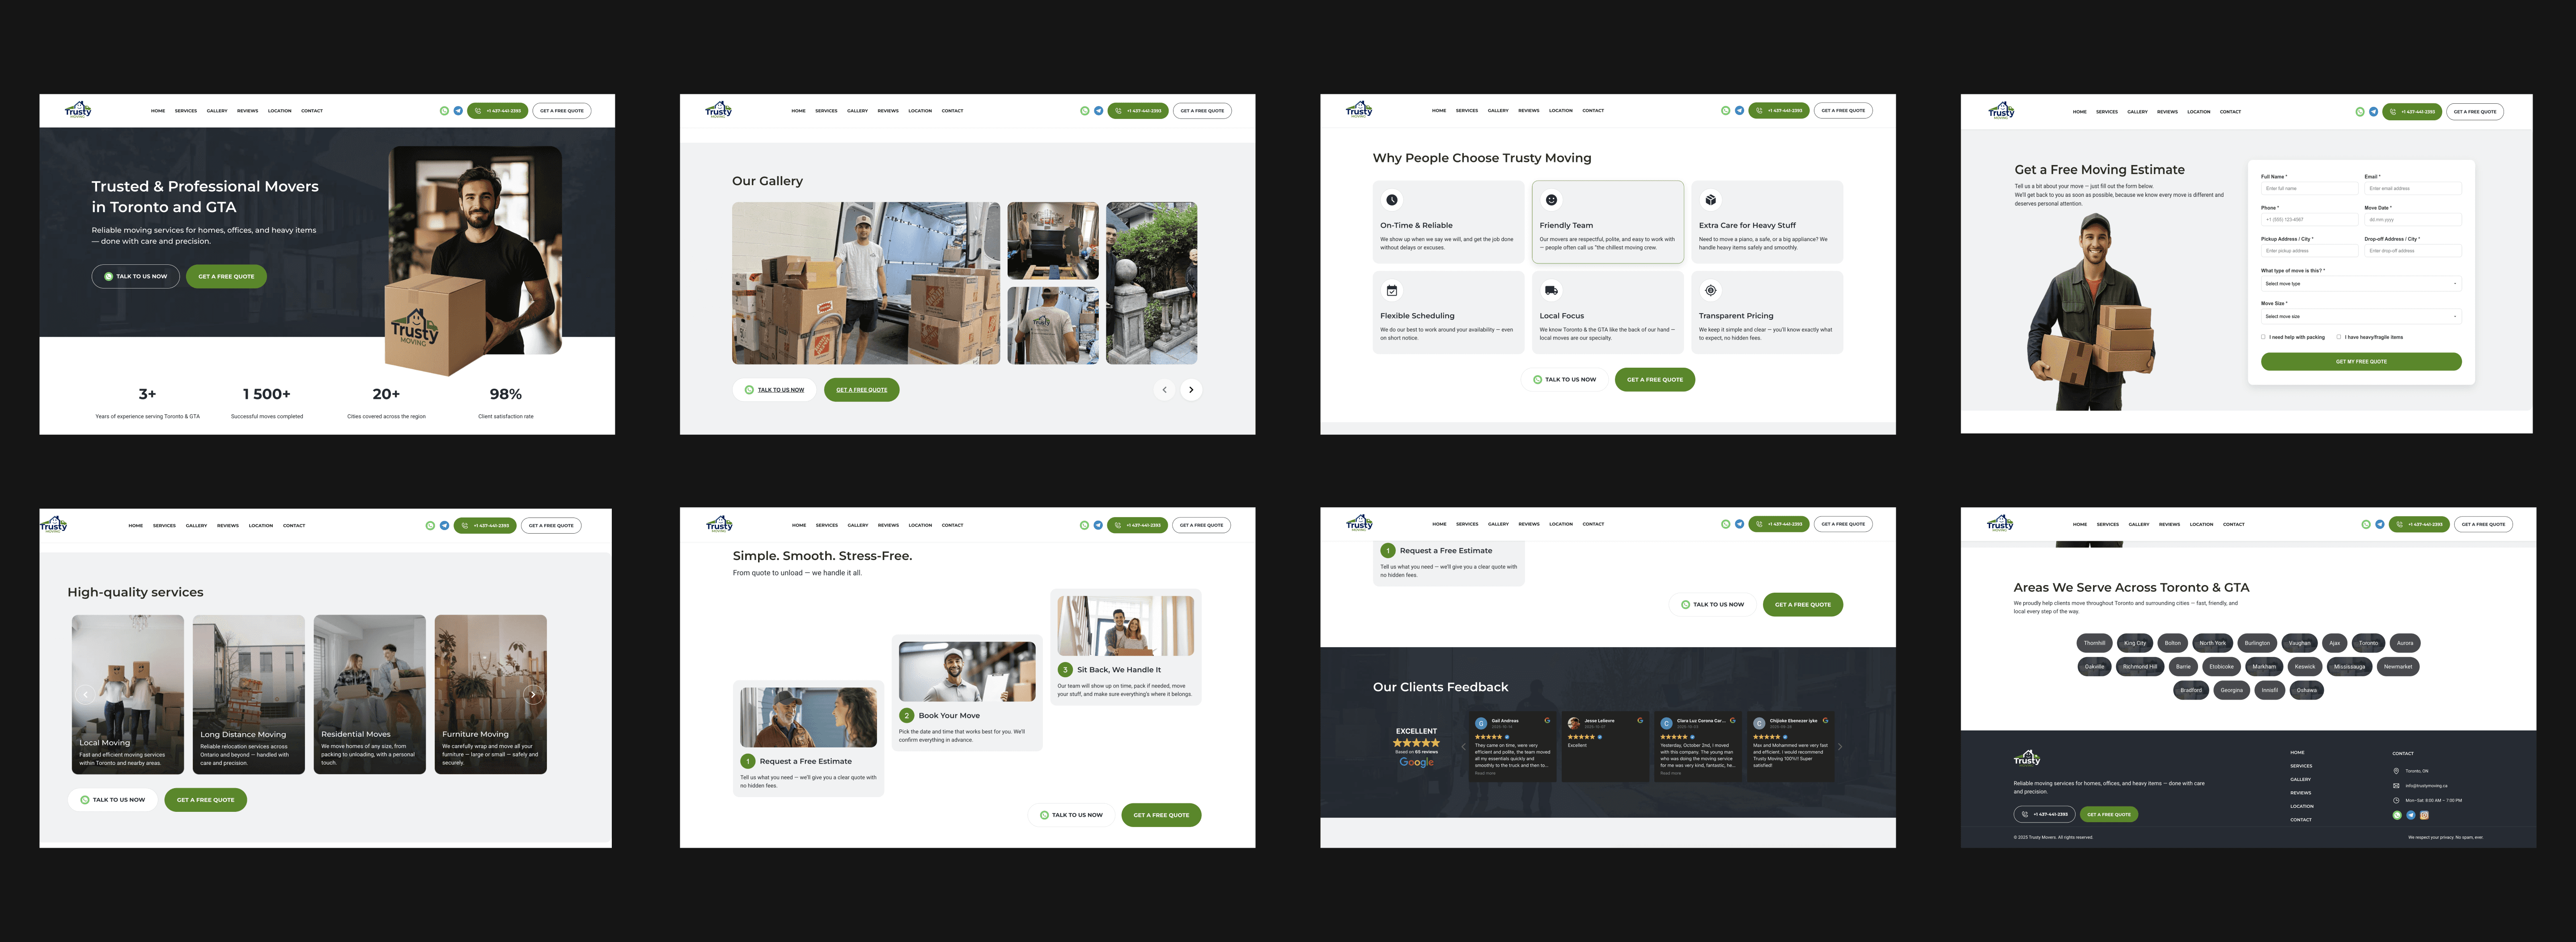The height and width of the screenshot is (942, 2576).
Task: Click SERVICES in the hero mockup navigation
Action: (x=186, y=111)
